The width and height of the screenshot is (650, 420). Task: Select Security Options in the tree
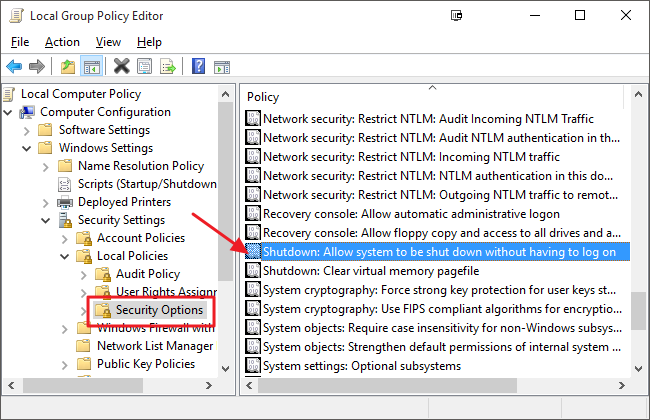159,311
